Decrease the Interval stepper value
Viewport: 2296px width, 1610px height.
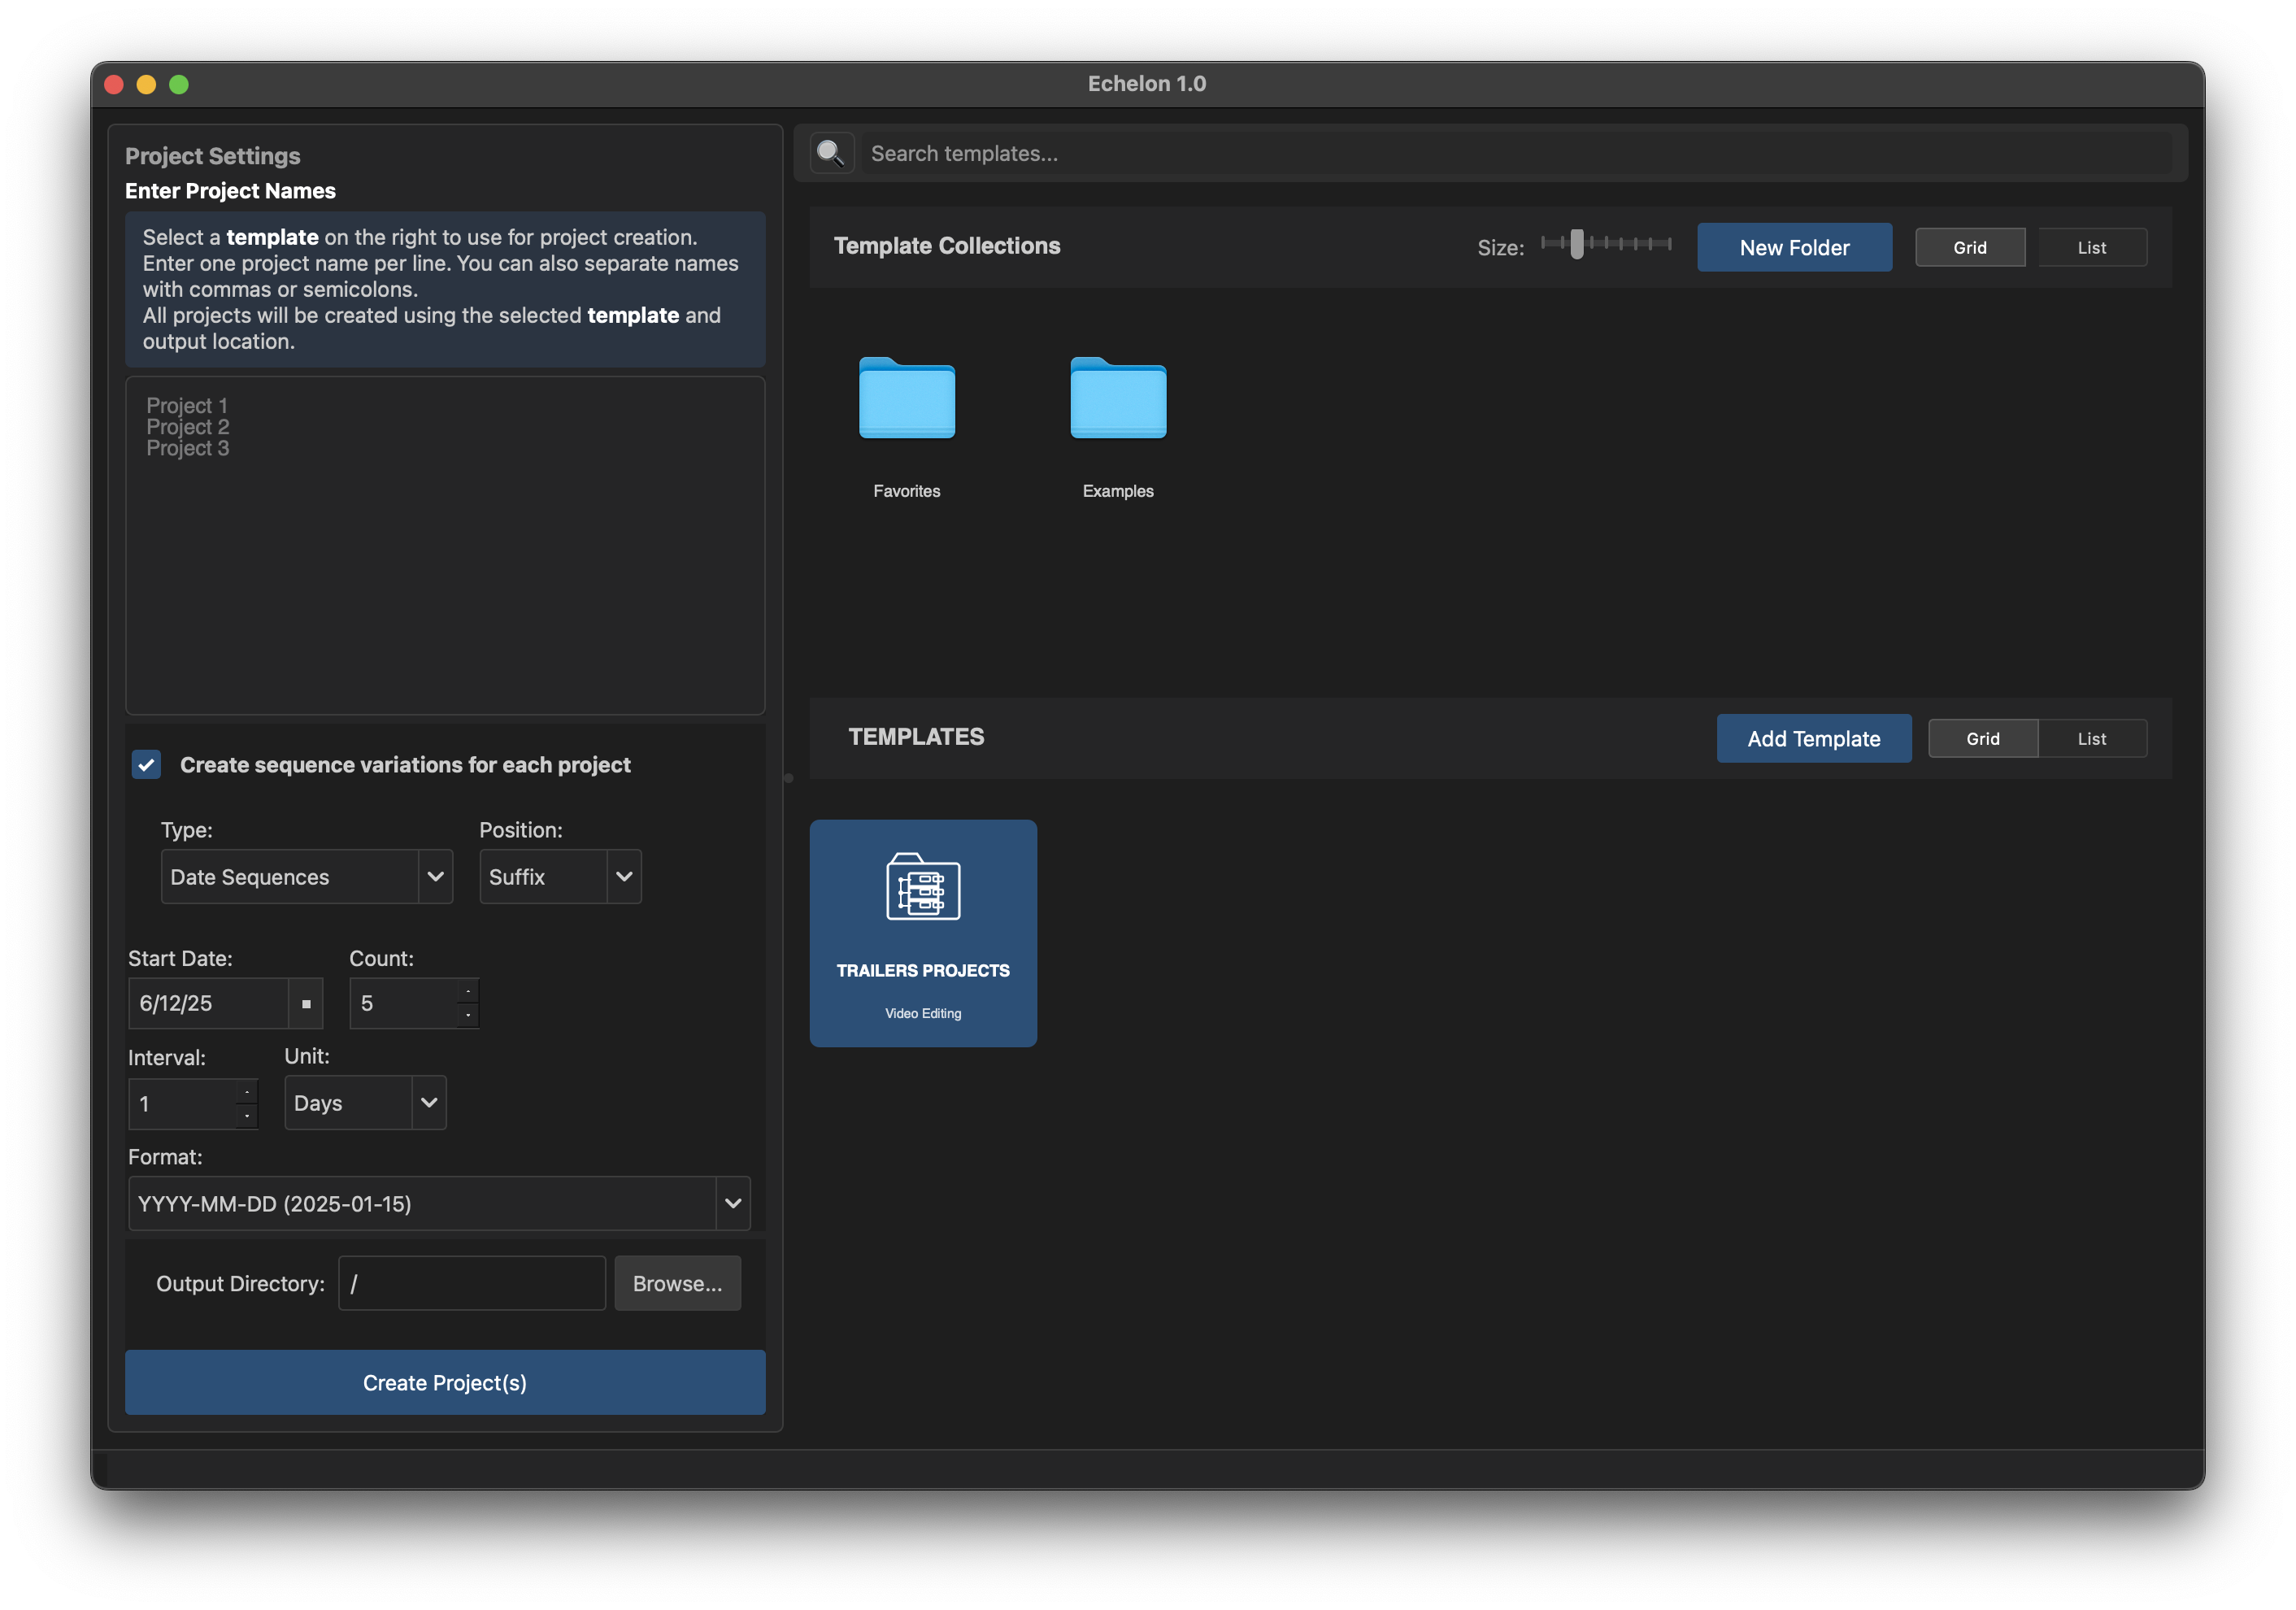247,1116
